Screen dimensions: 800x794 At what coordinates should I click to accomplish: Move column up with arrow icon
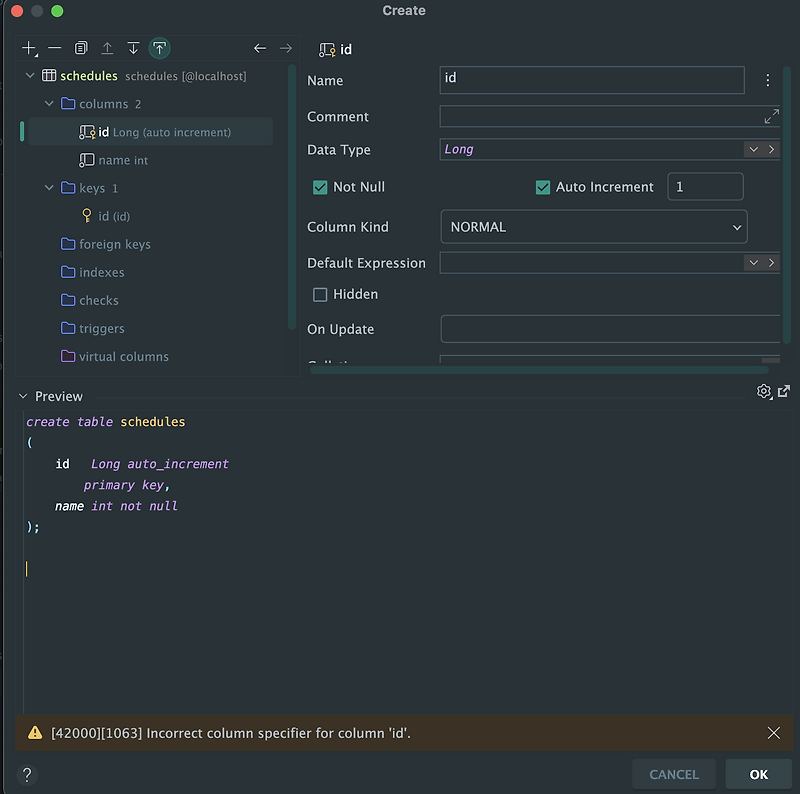coord(107,48)
